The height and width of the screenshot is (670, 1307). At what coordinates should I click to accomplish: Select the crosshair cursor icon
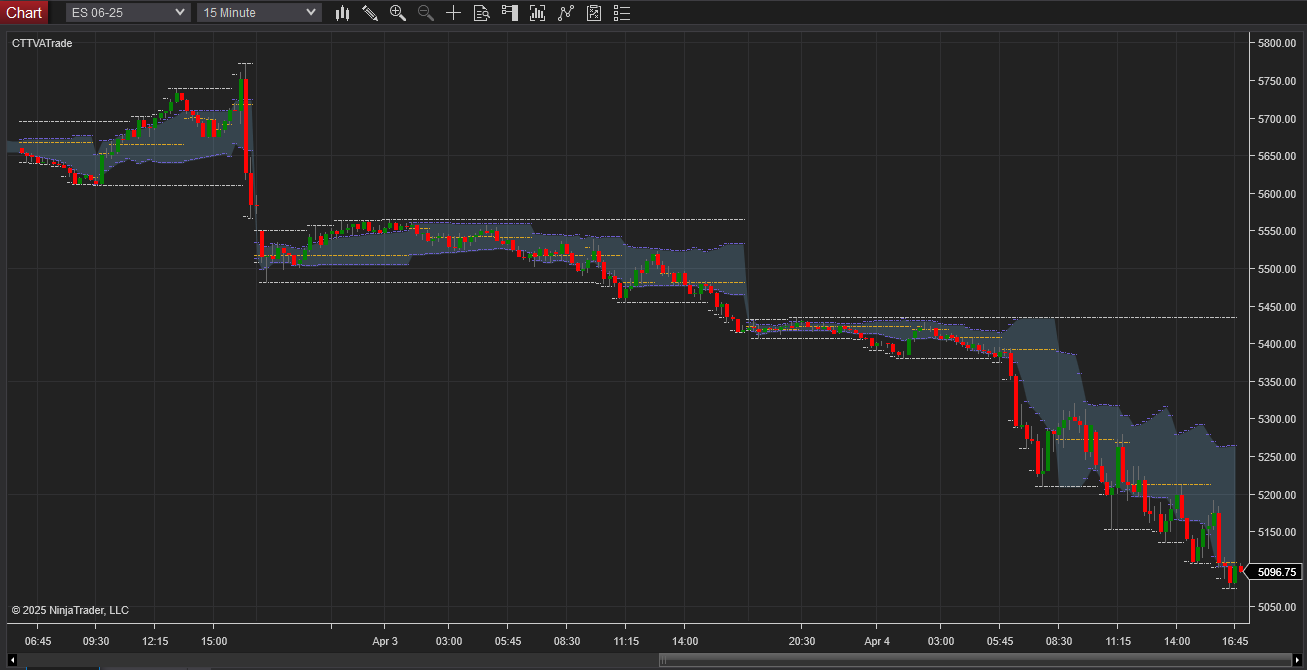click(454, 13)
